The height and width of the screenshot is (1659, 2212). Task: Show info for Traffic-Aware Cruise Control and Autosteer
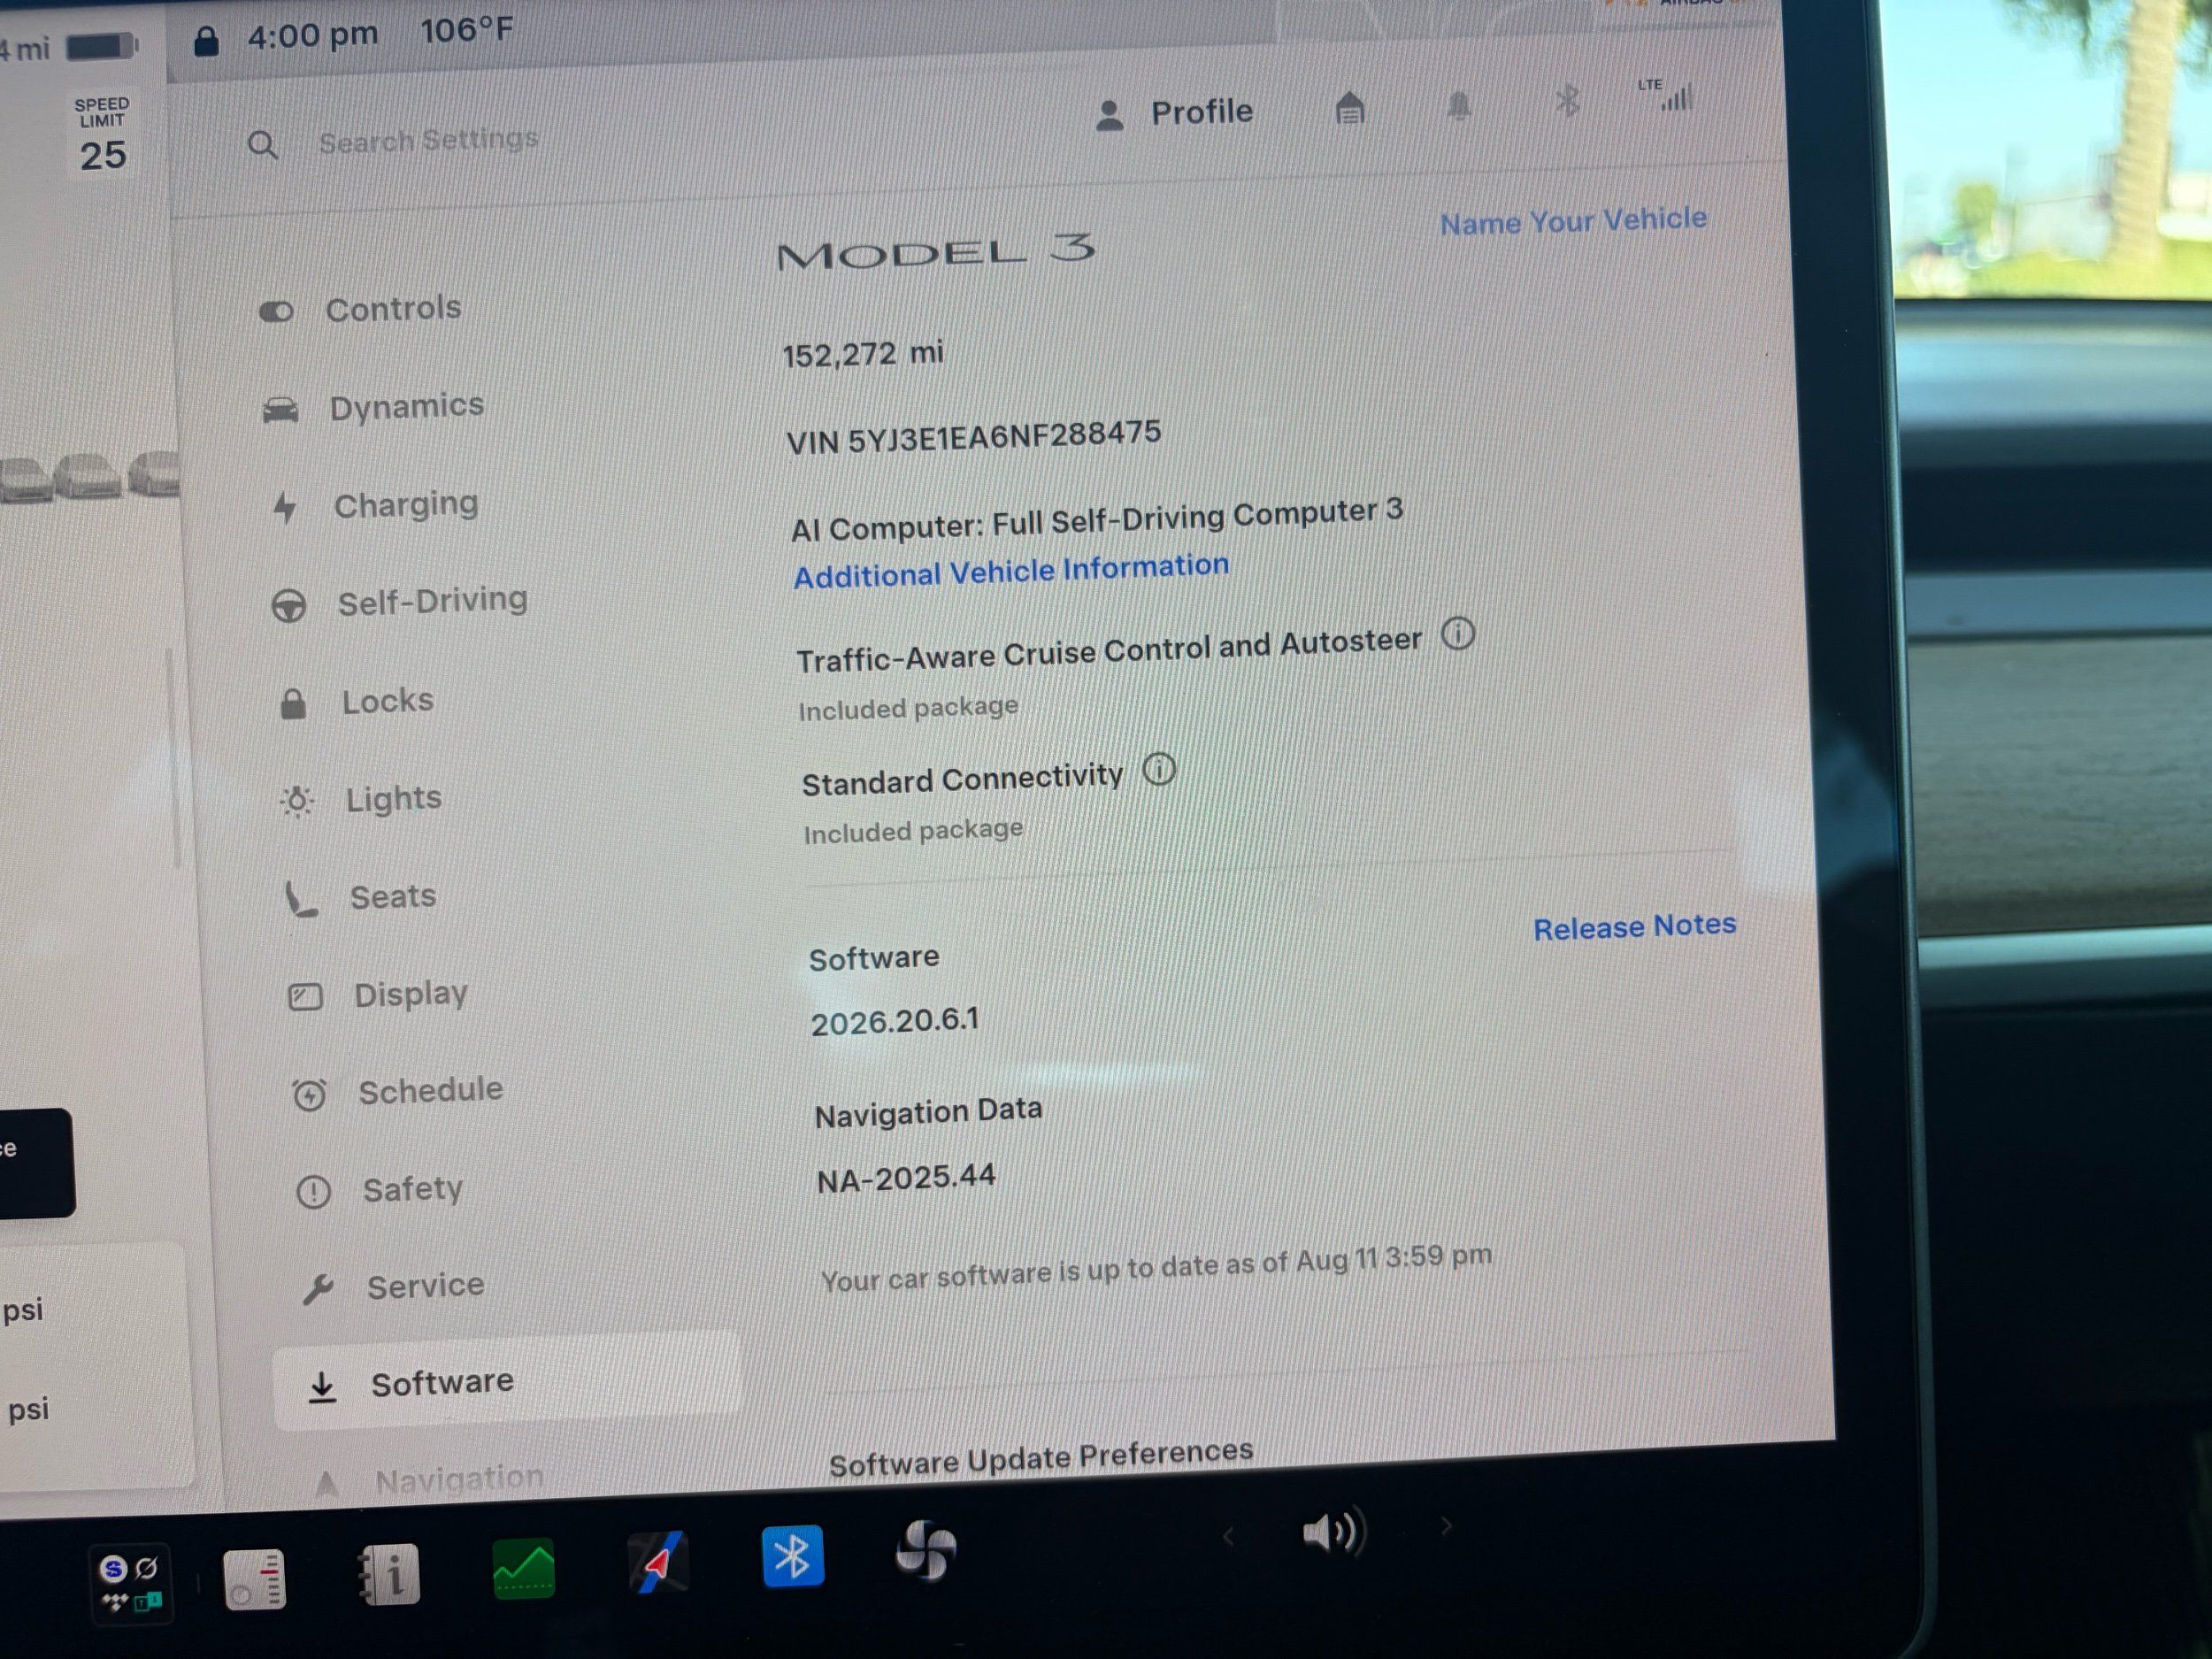click(x=1458, y=633)
